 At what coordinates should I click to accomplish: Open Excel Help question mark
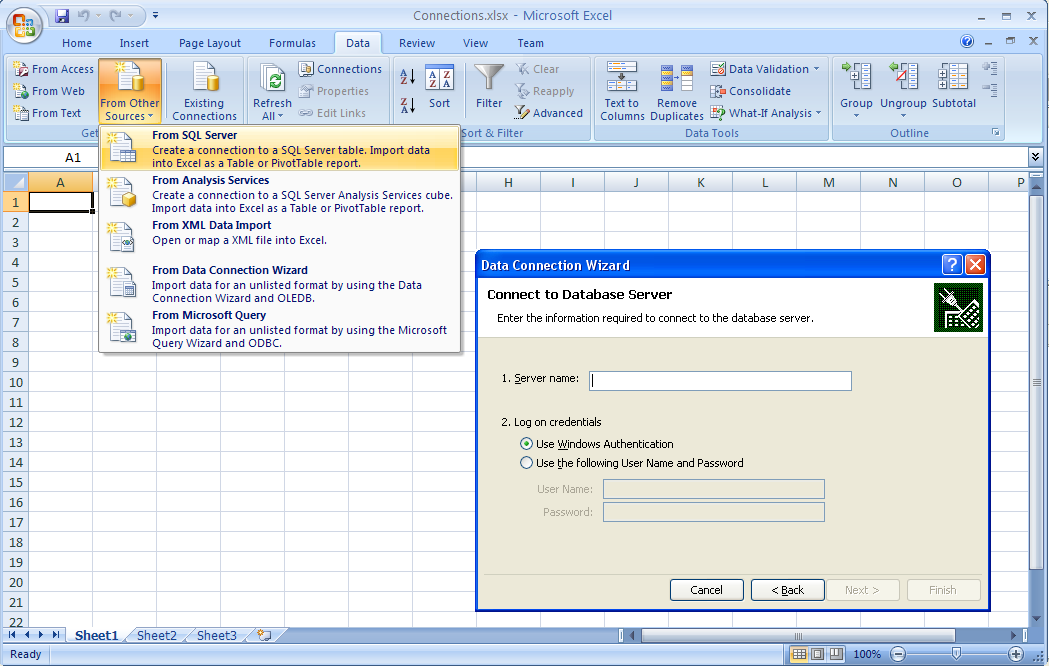point(967,41)
